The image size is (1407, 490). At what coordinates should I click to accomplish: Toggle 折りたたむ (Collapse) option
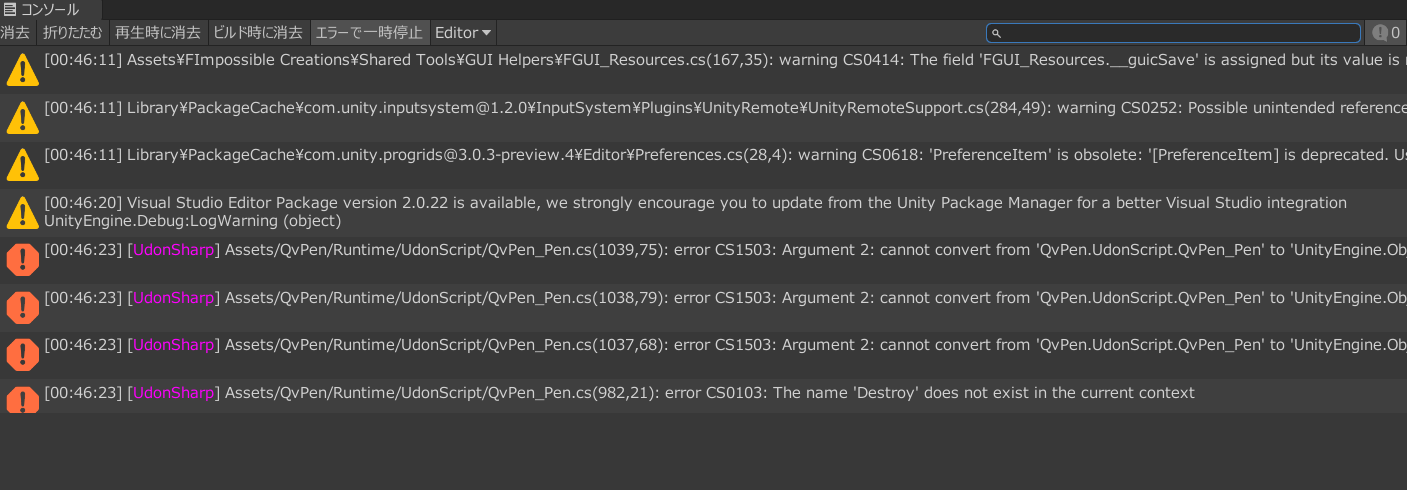(72, 33)
